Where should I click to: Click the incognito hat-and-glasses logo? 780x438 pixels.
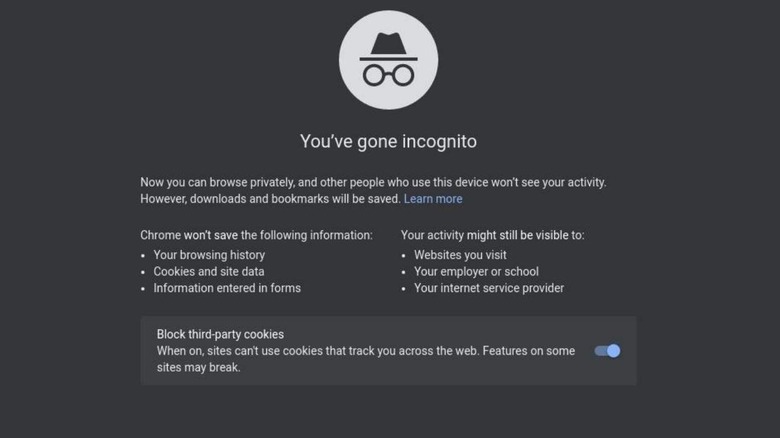(389, 60)
